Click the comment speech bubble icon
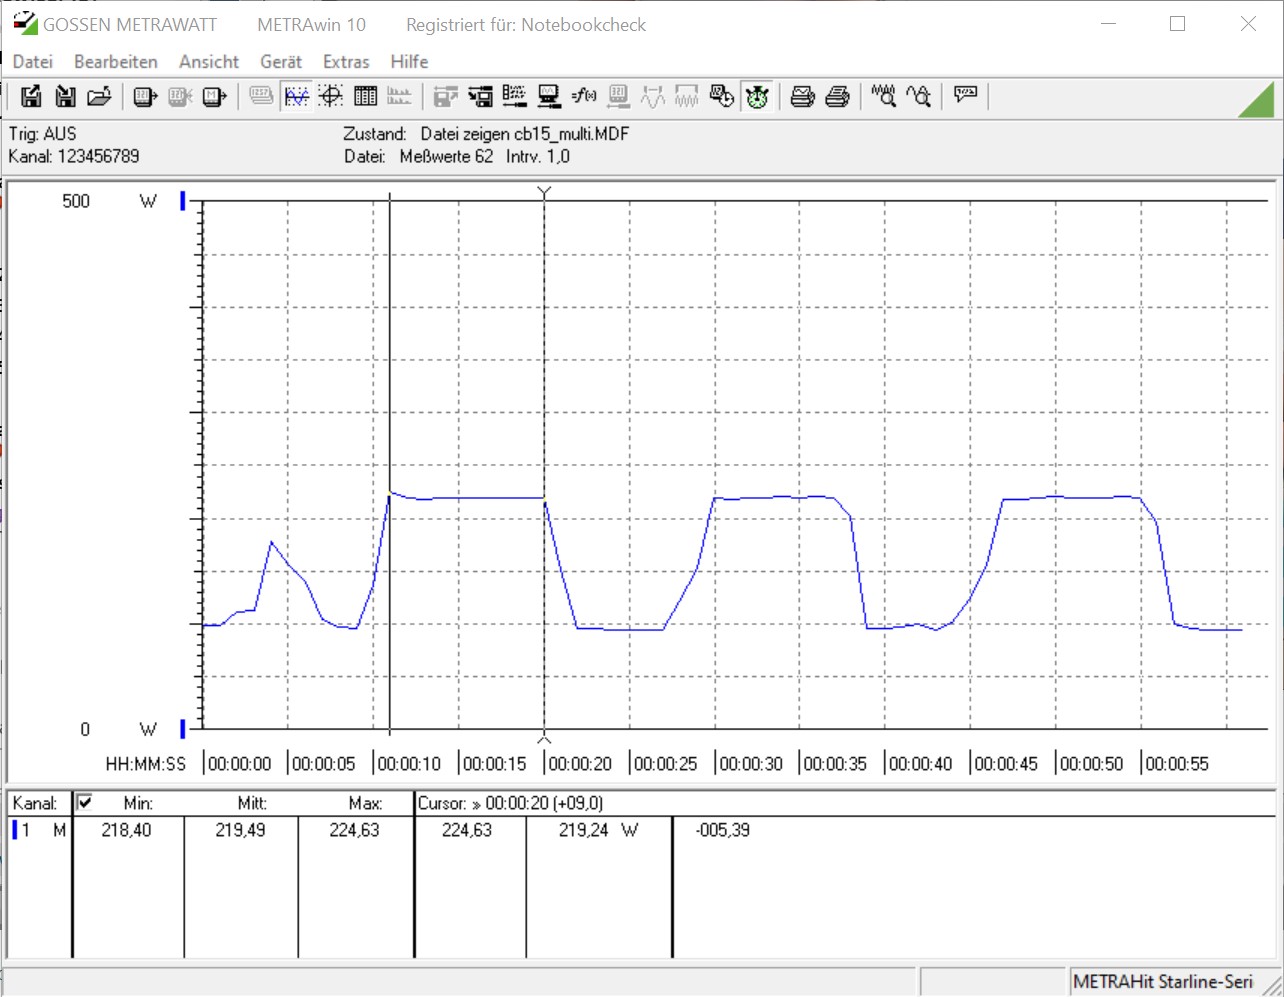The width and height of the screenshot is (1284, 997). click(965, 96)
